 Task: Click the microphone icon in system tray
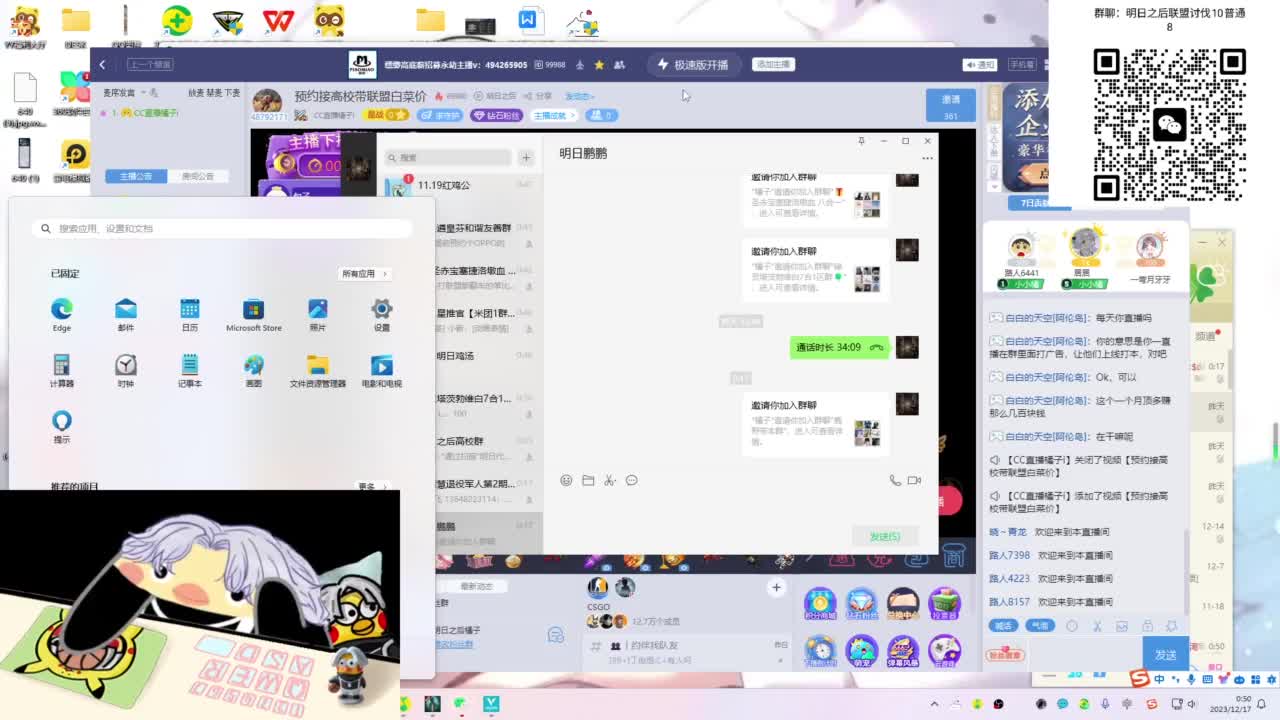click(1106, 704)
